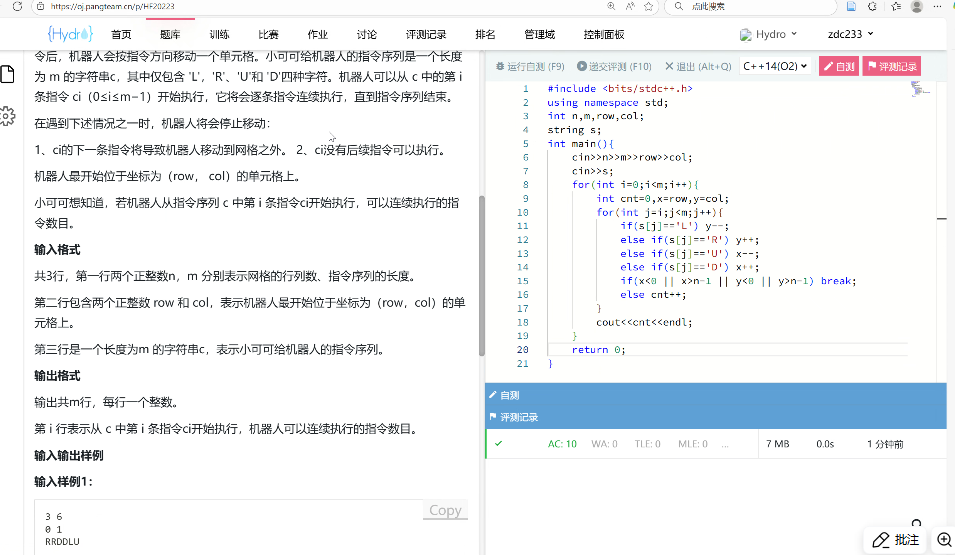Open the C++14(O2) language dropdown
This screenshot has width=955, height=555.
pyautogui.click(x=775, y=67)
